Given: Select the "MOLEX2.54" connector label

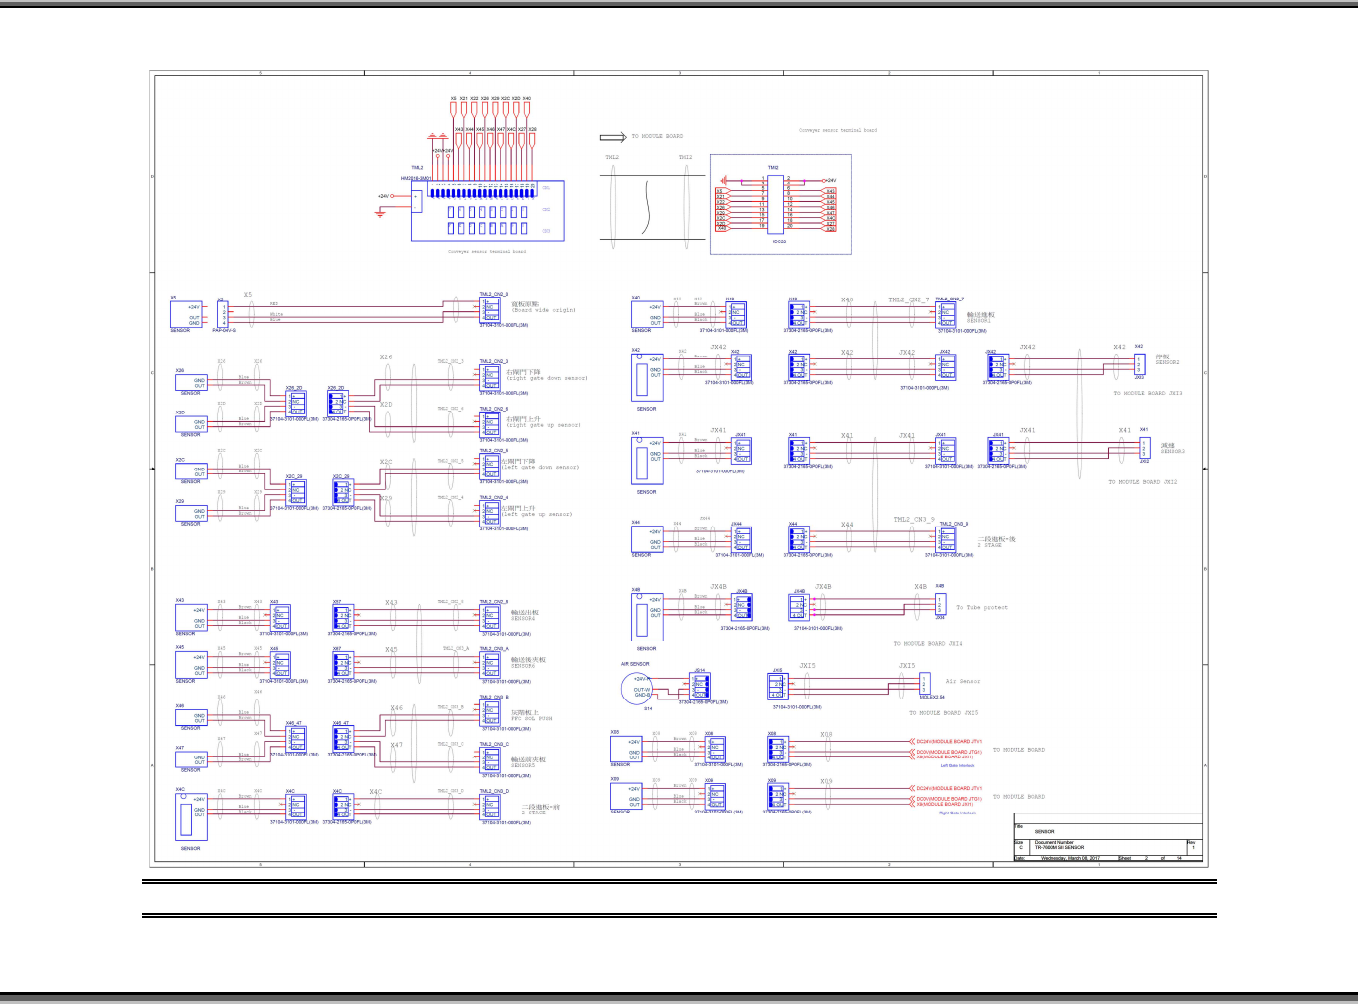Looking at the screenshot, I should tap(932, 697).
